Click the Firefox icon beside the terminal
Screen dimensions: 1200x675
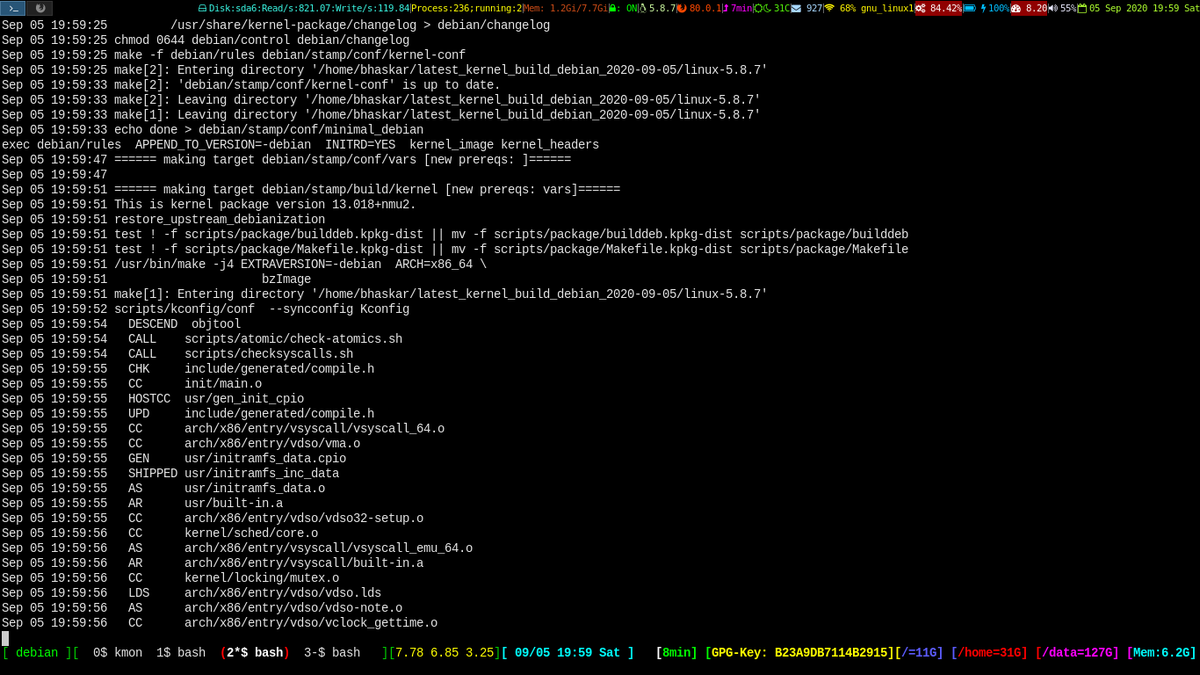(40, 8)
